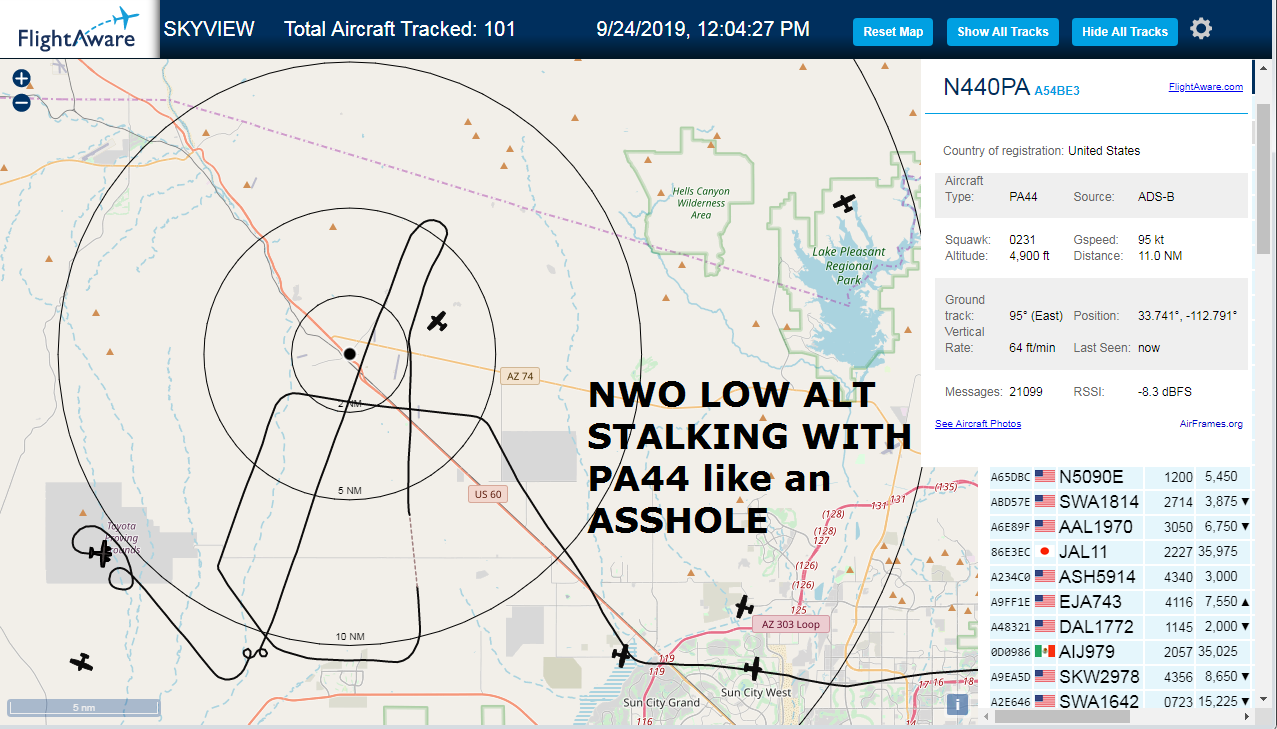Click the AZ 303 Loop road label
This screenshot has width=1277, height=729.
pyautogui.click(x=790, y=624)
